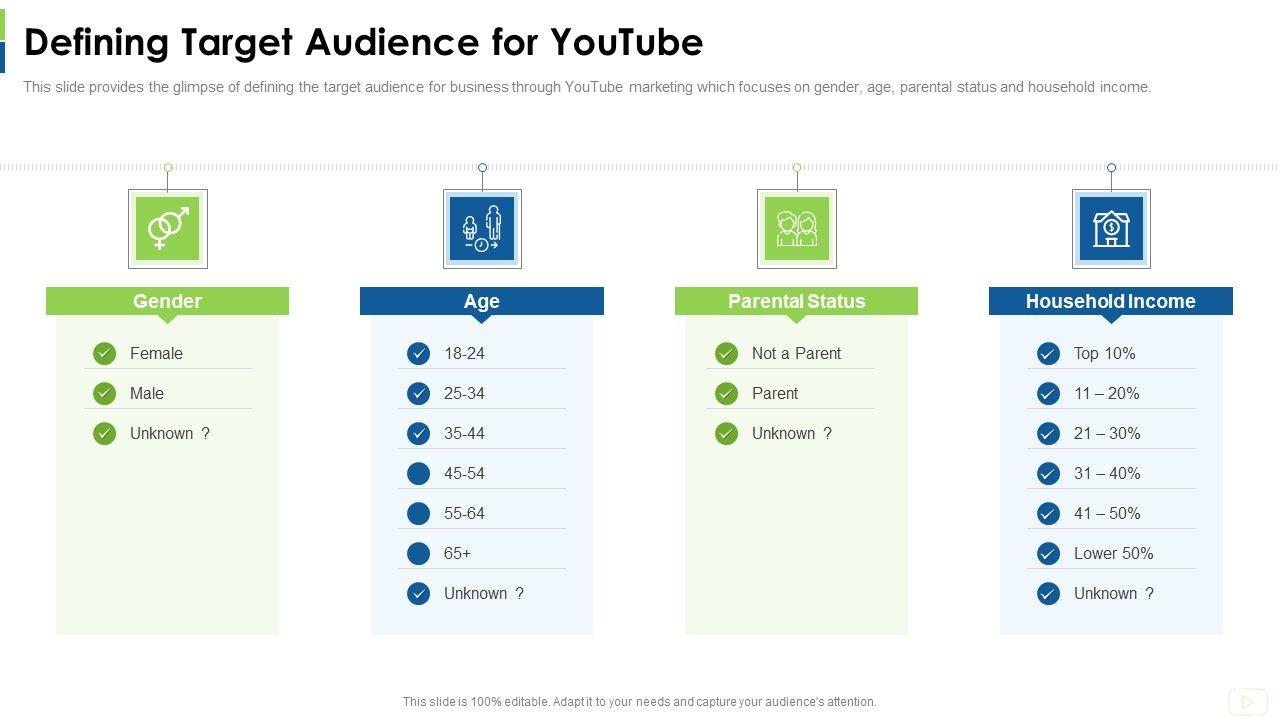Image resolution: width=1280 pixels, height=720 pixels.
Task: Select the age group people icon
Action: (x=482, y=229)
